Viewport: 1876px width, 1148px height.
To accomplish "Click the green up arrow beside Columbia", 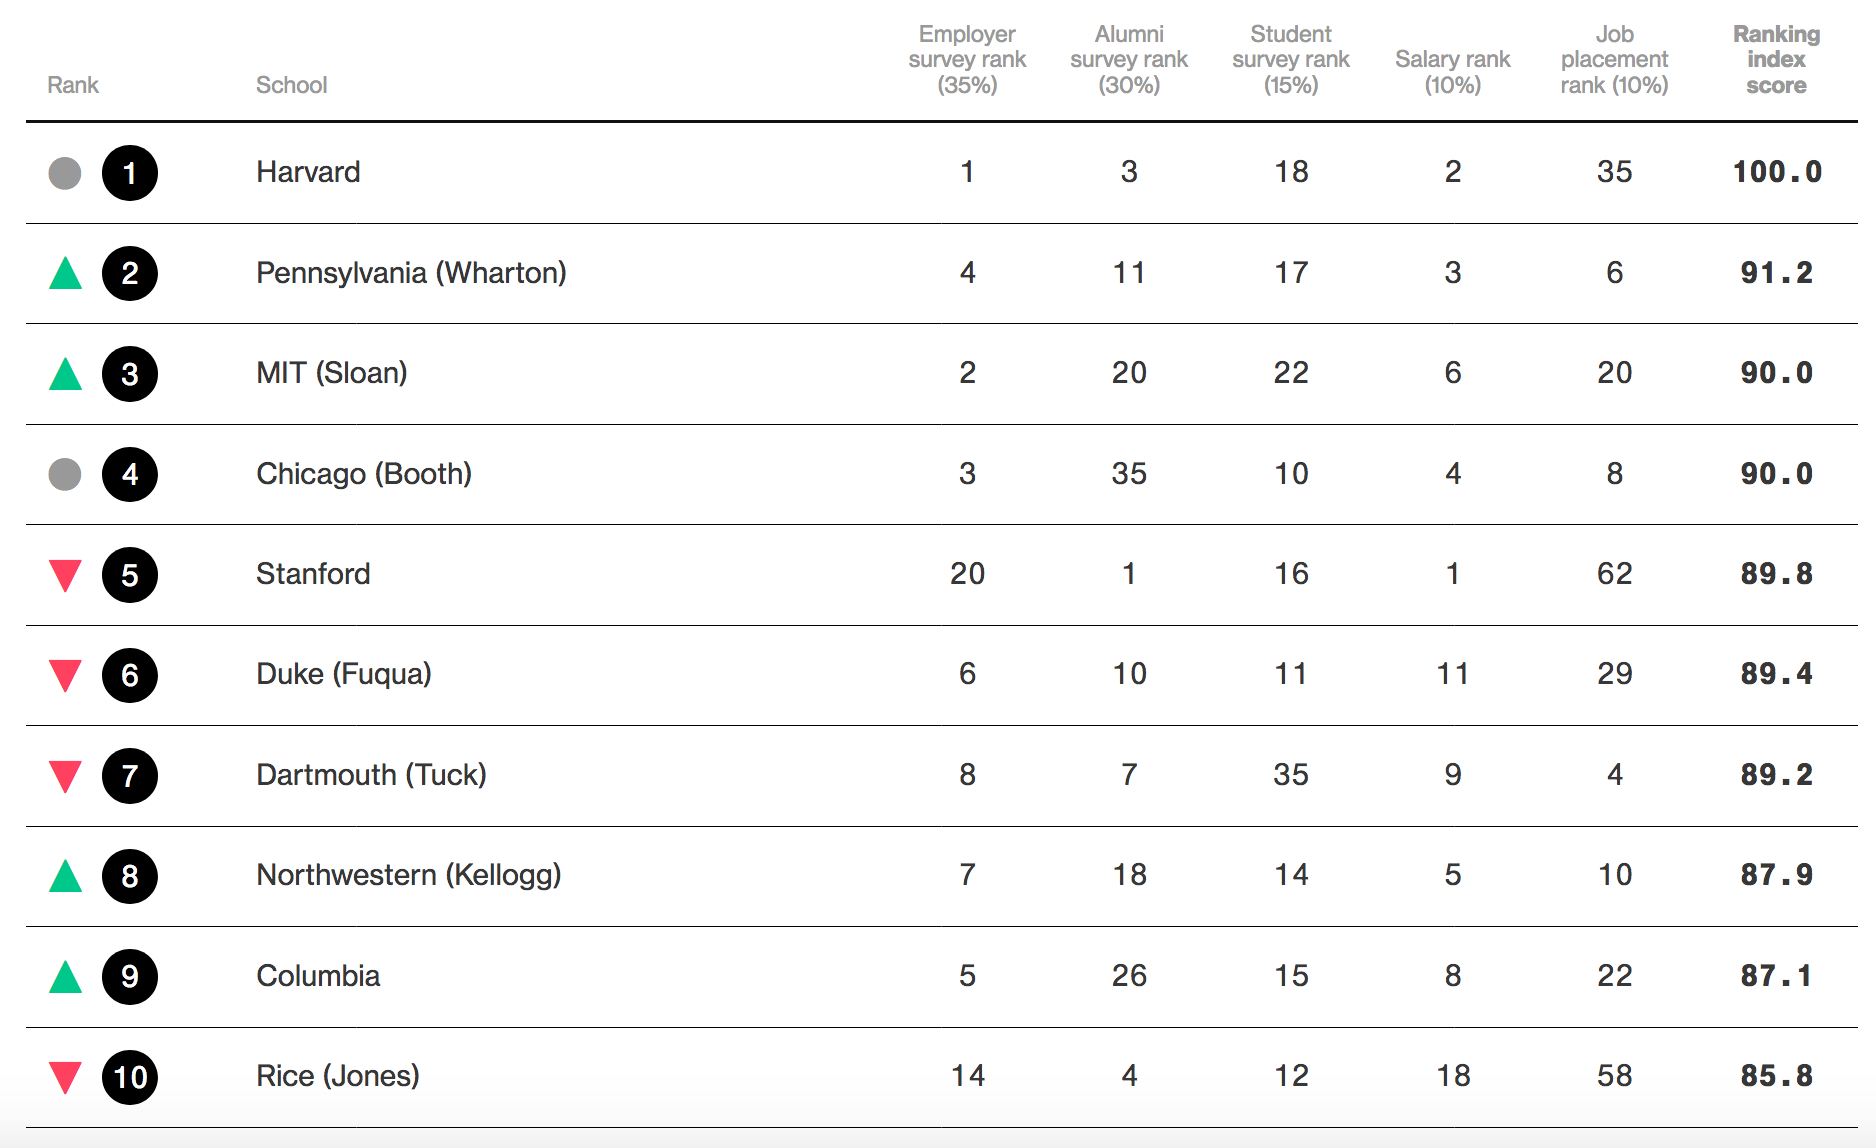I will point(65,977).
